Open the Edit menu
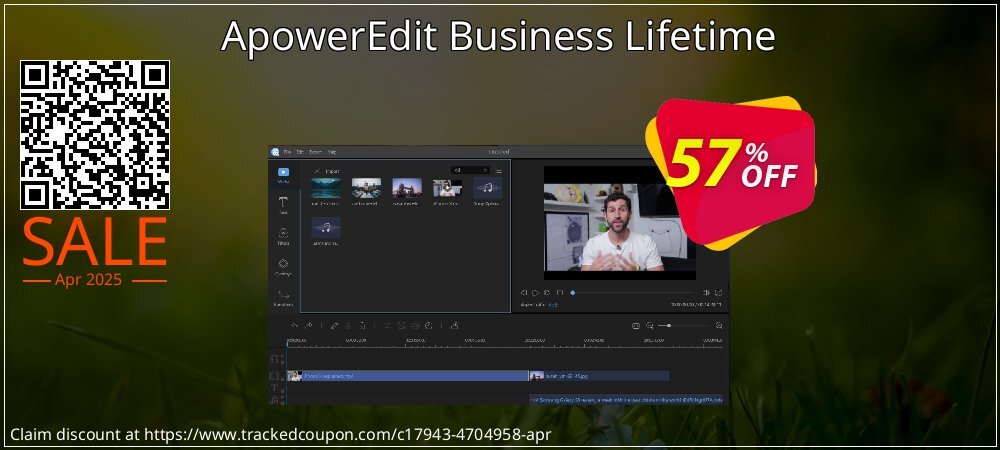Image resolution: width=1000 pixels, height=450 pixels. pos(300,152)
